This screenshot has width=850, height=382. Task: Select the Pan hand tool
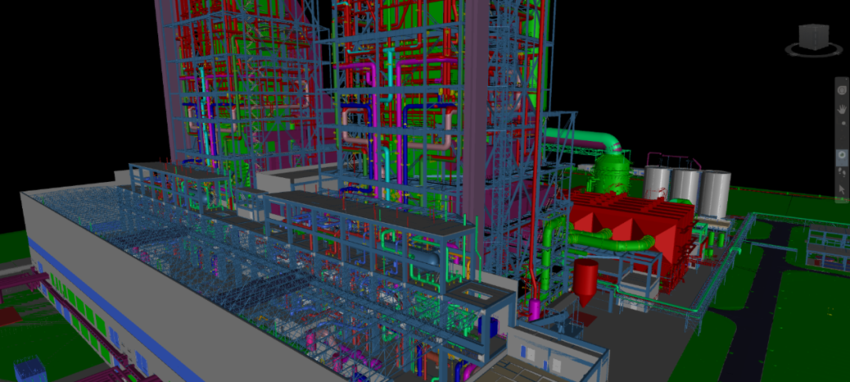pyautogui.click(x=842, y=109)
